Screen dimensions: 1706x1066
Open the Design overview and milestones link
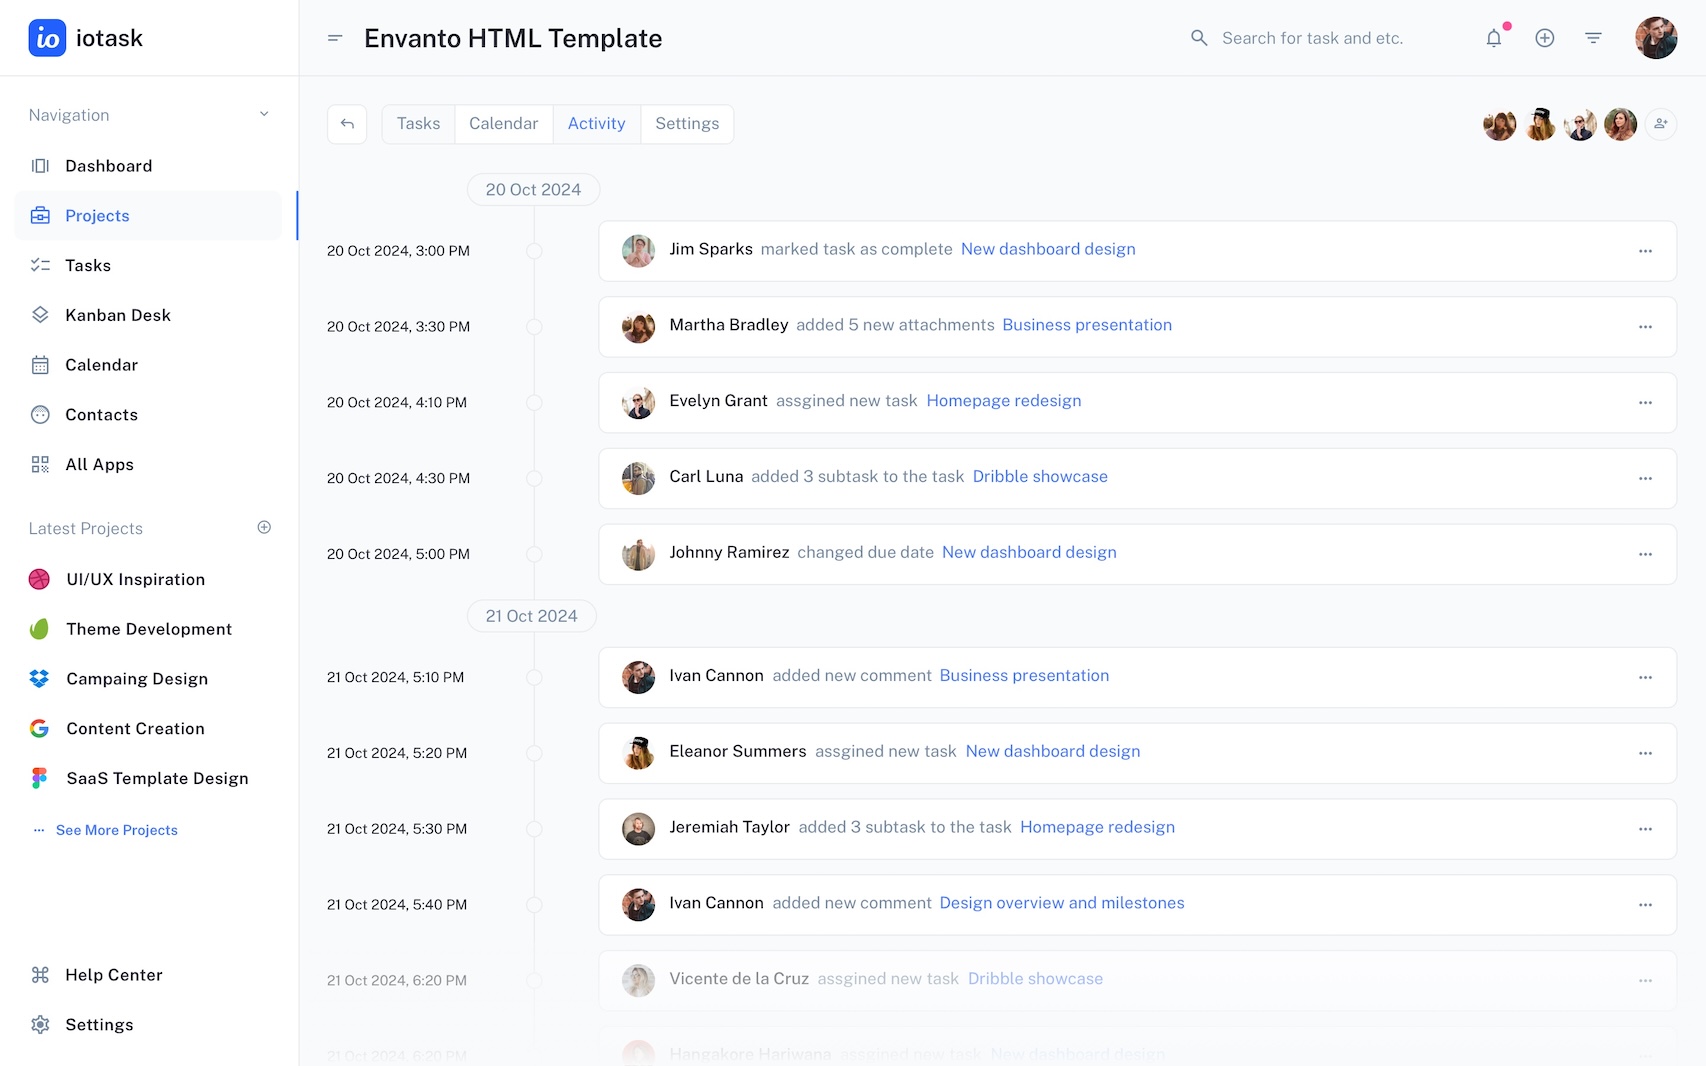pos(1061,903)
